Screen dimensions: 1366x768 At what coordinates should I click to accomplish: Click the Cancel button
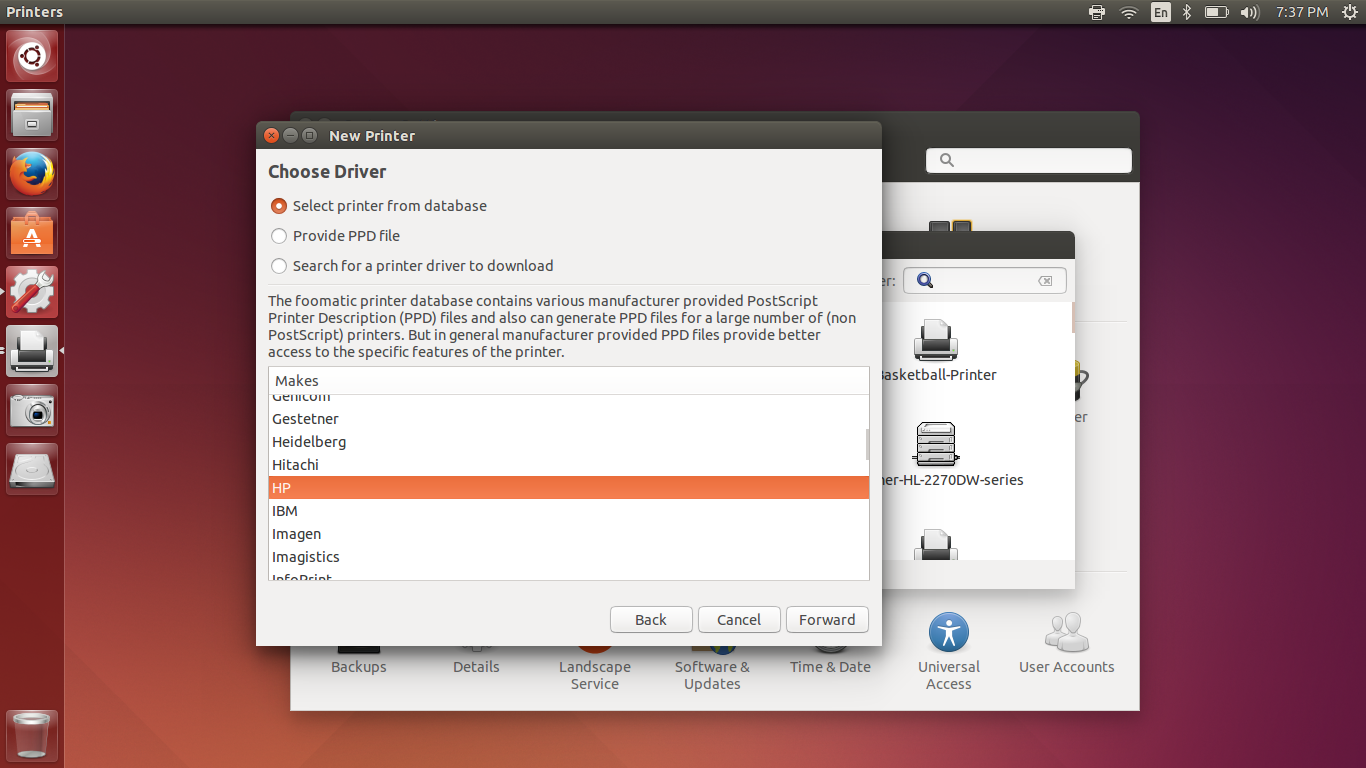coord(739,620)
